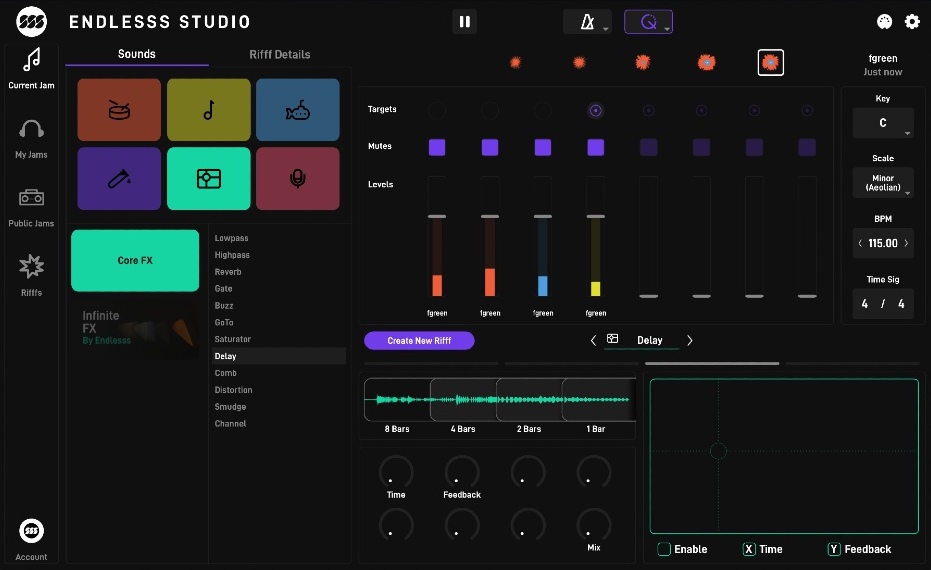Choose Lowpass effect from list
Image resolution: width=931 pixels, height=570 pixels.
(x=232, y=238)
